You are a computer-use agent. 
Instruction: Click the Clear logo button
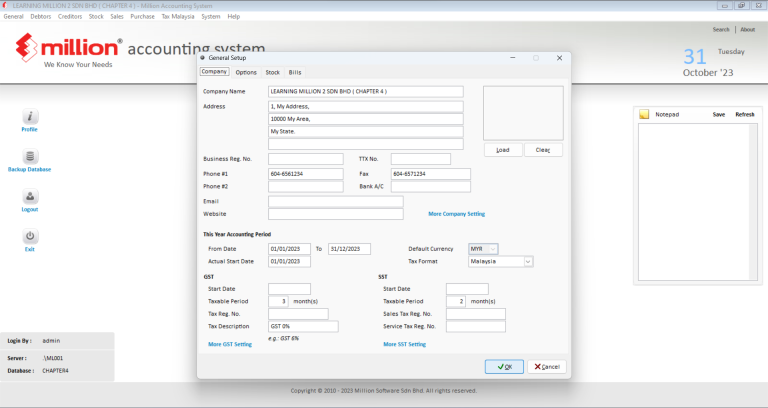tap(543, 150)
